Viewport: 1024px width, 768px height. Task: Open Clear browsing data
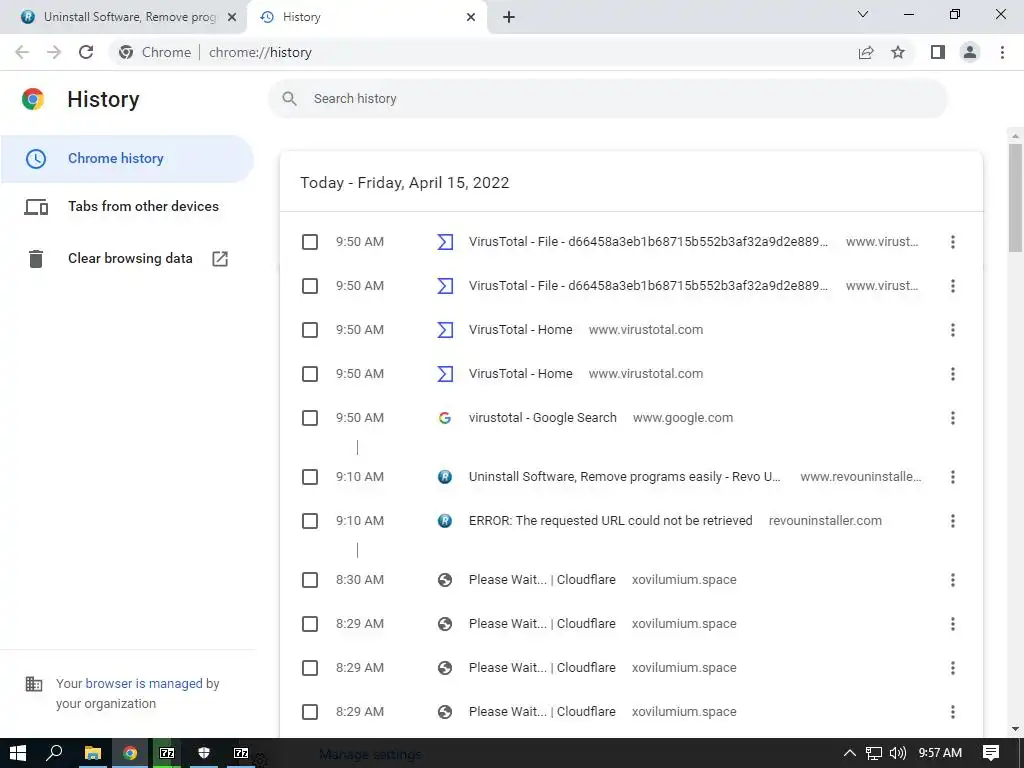[x=127, y=259]
